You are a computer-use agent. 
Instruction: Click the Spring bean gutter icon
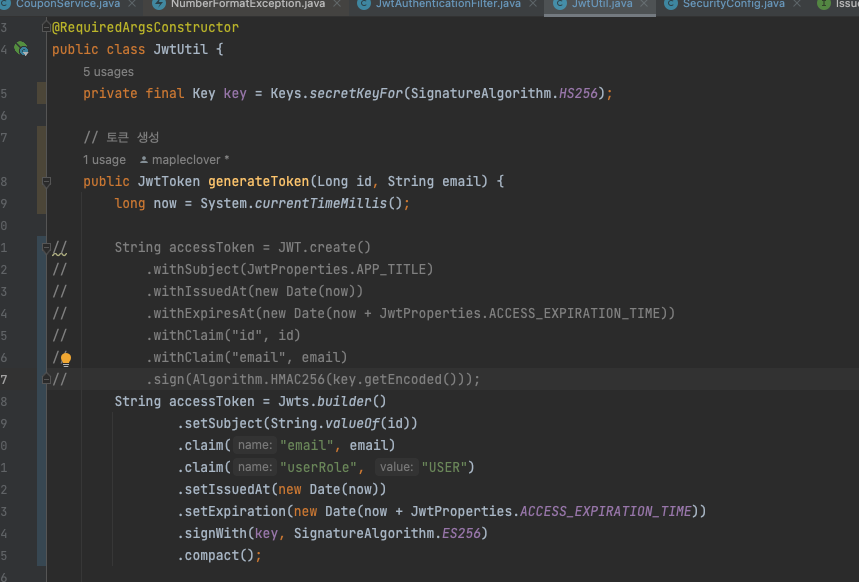(x=21, y=49)
